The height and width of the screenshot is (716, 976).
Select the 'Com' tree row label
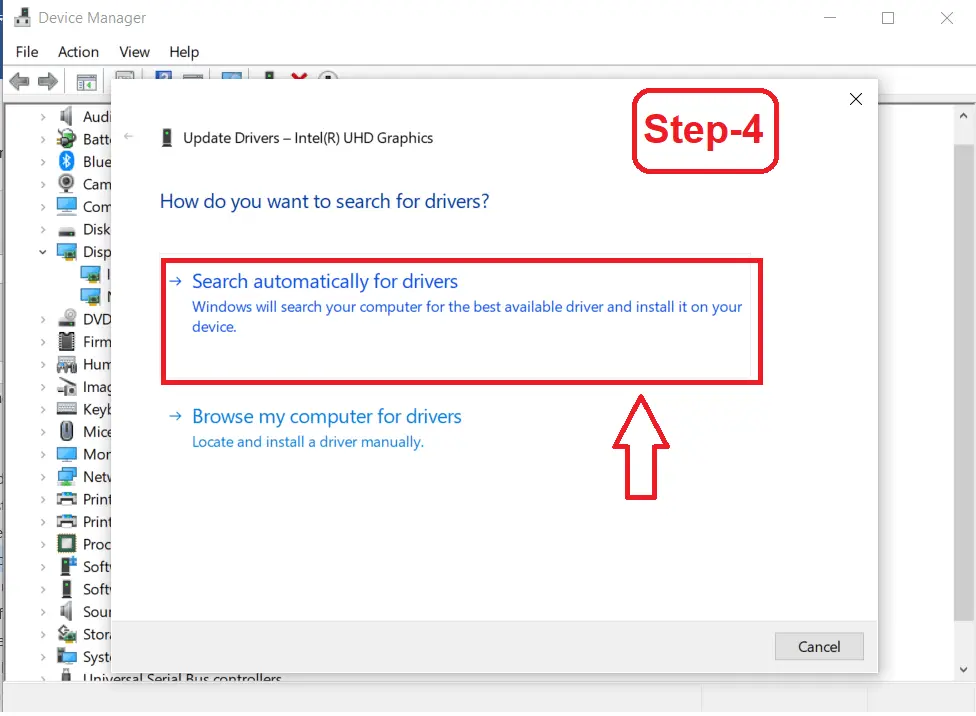click(x=96, y=207)
